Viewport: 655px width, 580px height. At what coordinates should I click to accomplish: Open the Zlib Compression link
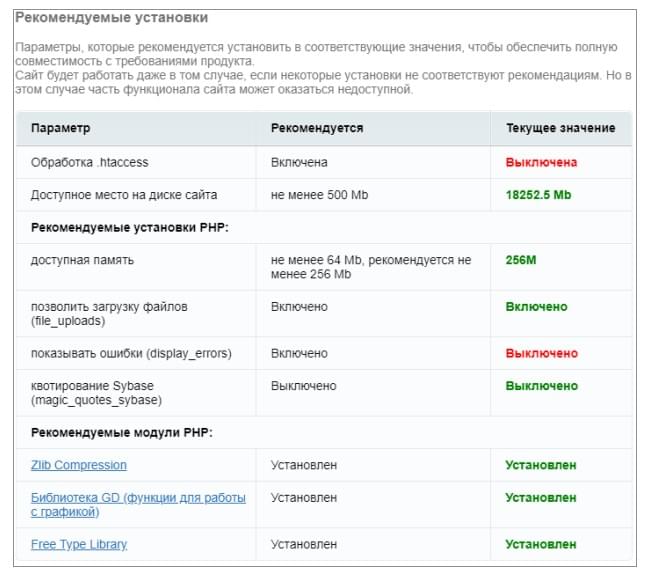pos(79,465)
